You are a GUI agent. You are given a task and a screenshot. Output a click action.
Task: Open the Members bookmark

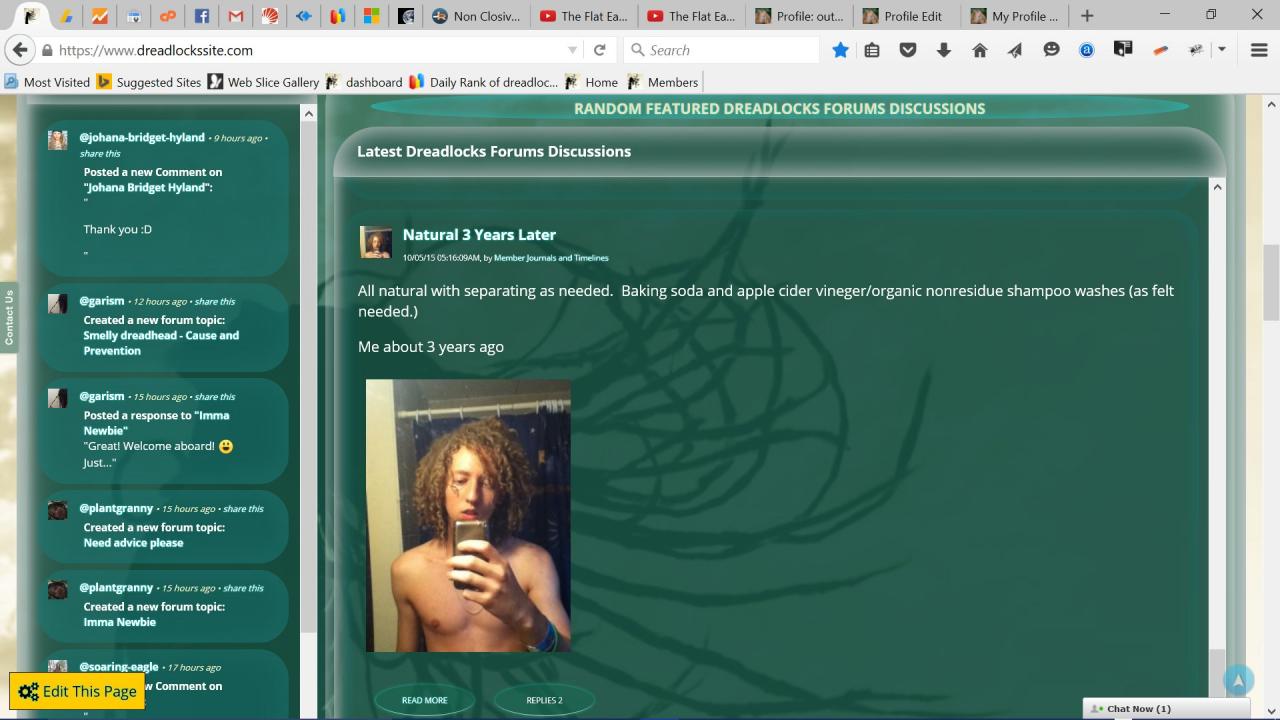coord(663,82)
